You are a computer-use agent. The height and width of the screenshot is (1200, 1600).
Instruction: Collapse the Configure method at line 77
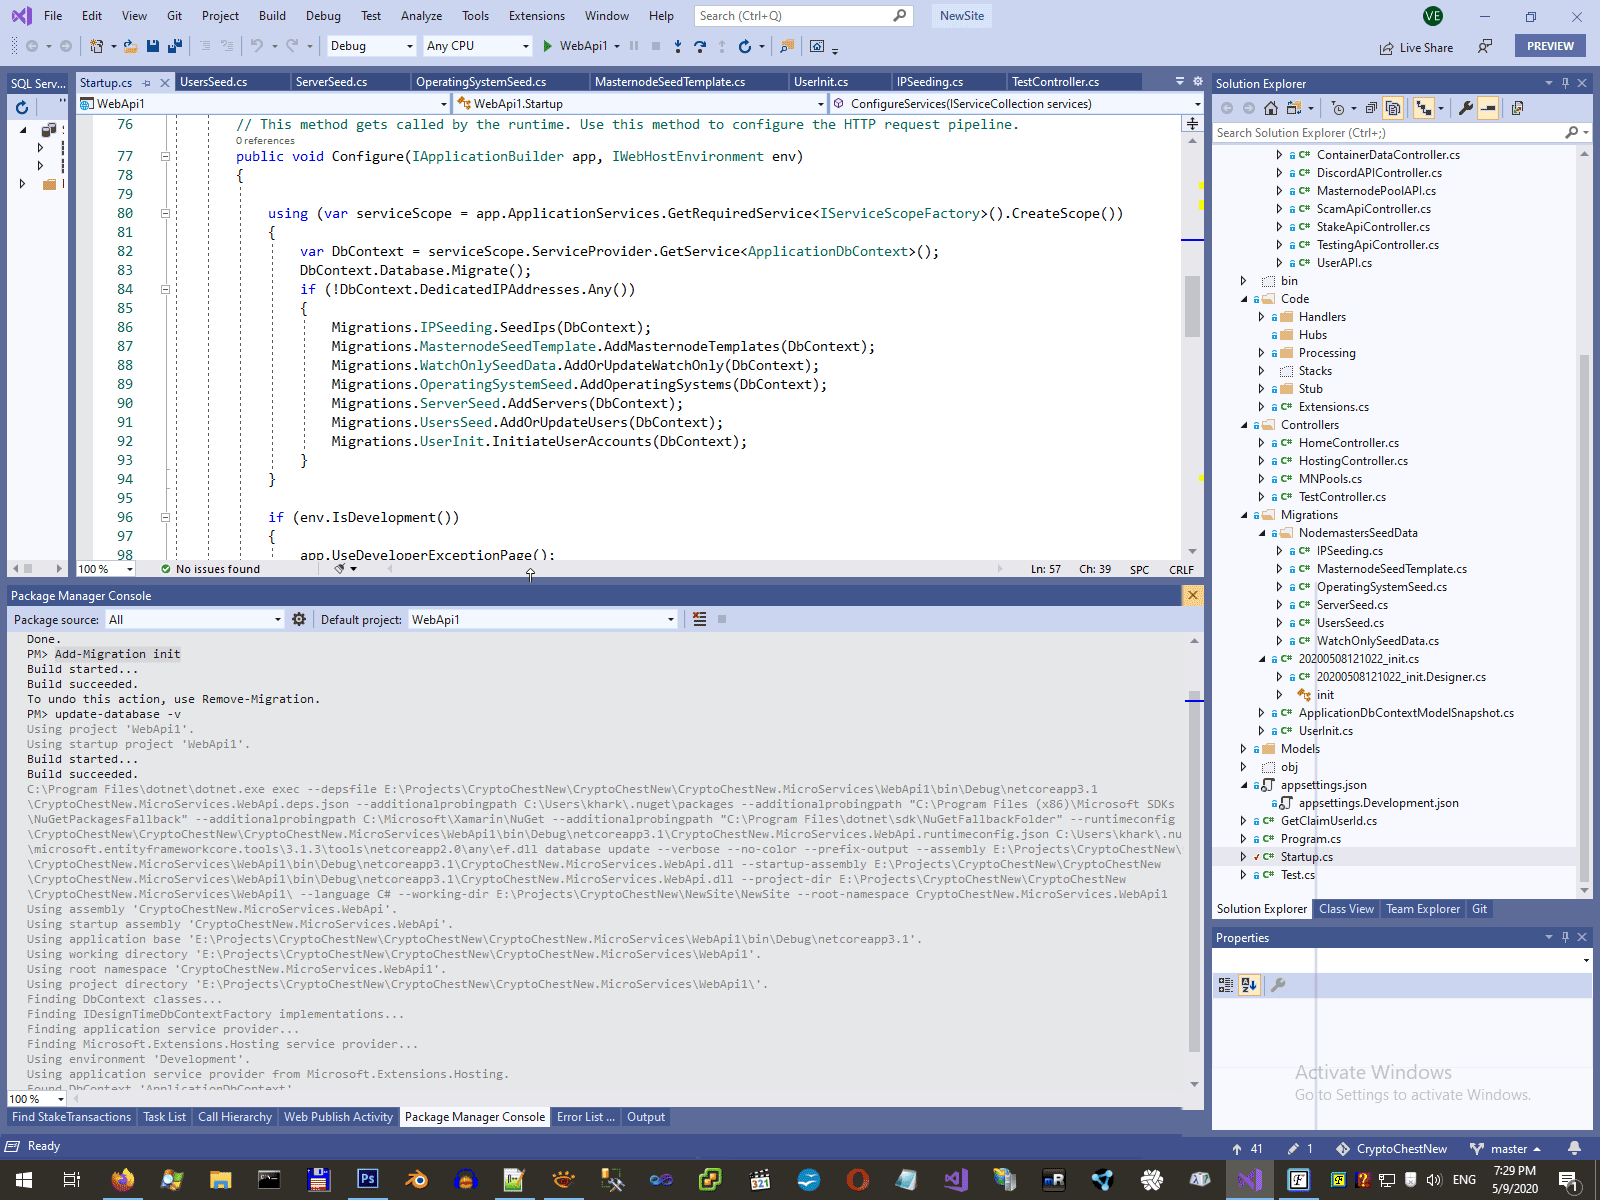point(165,156)
